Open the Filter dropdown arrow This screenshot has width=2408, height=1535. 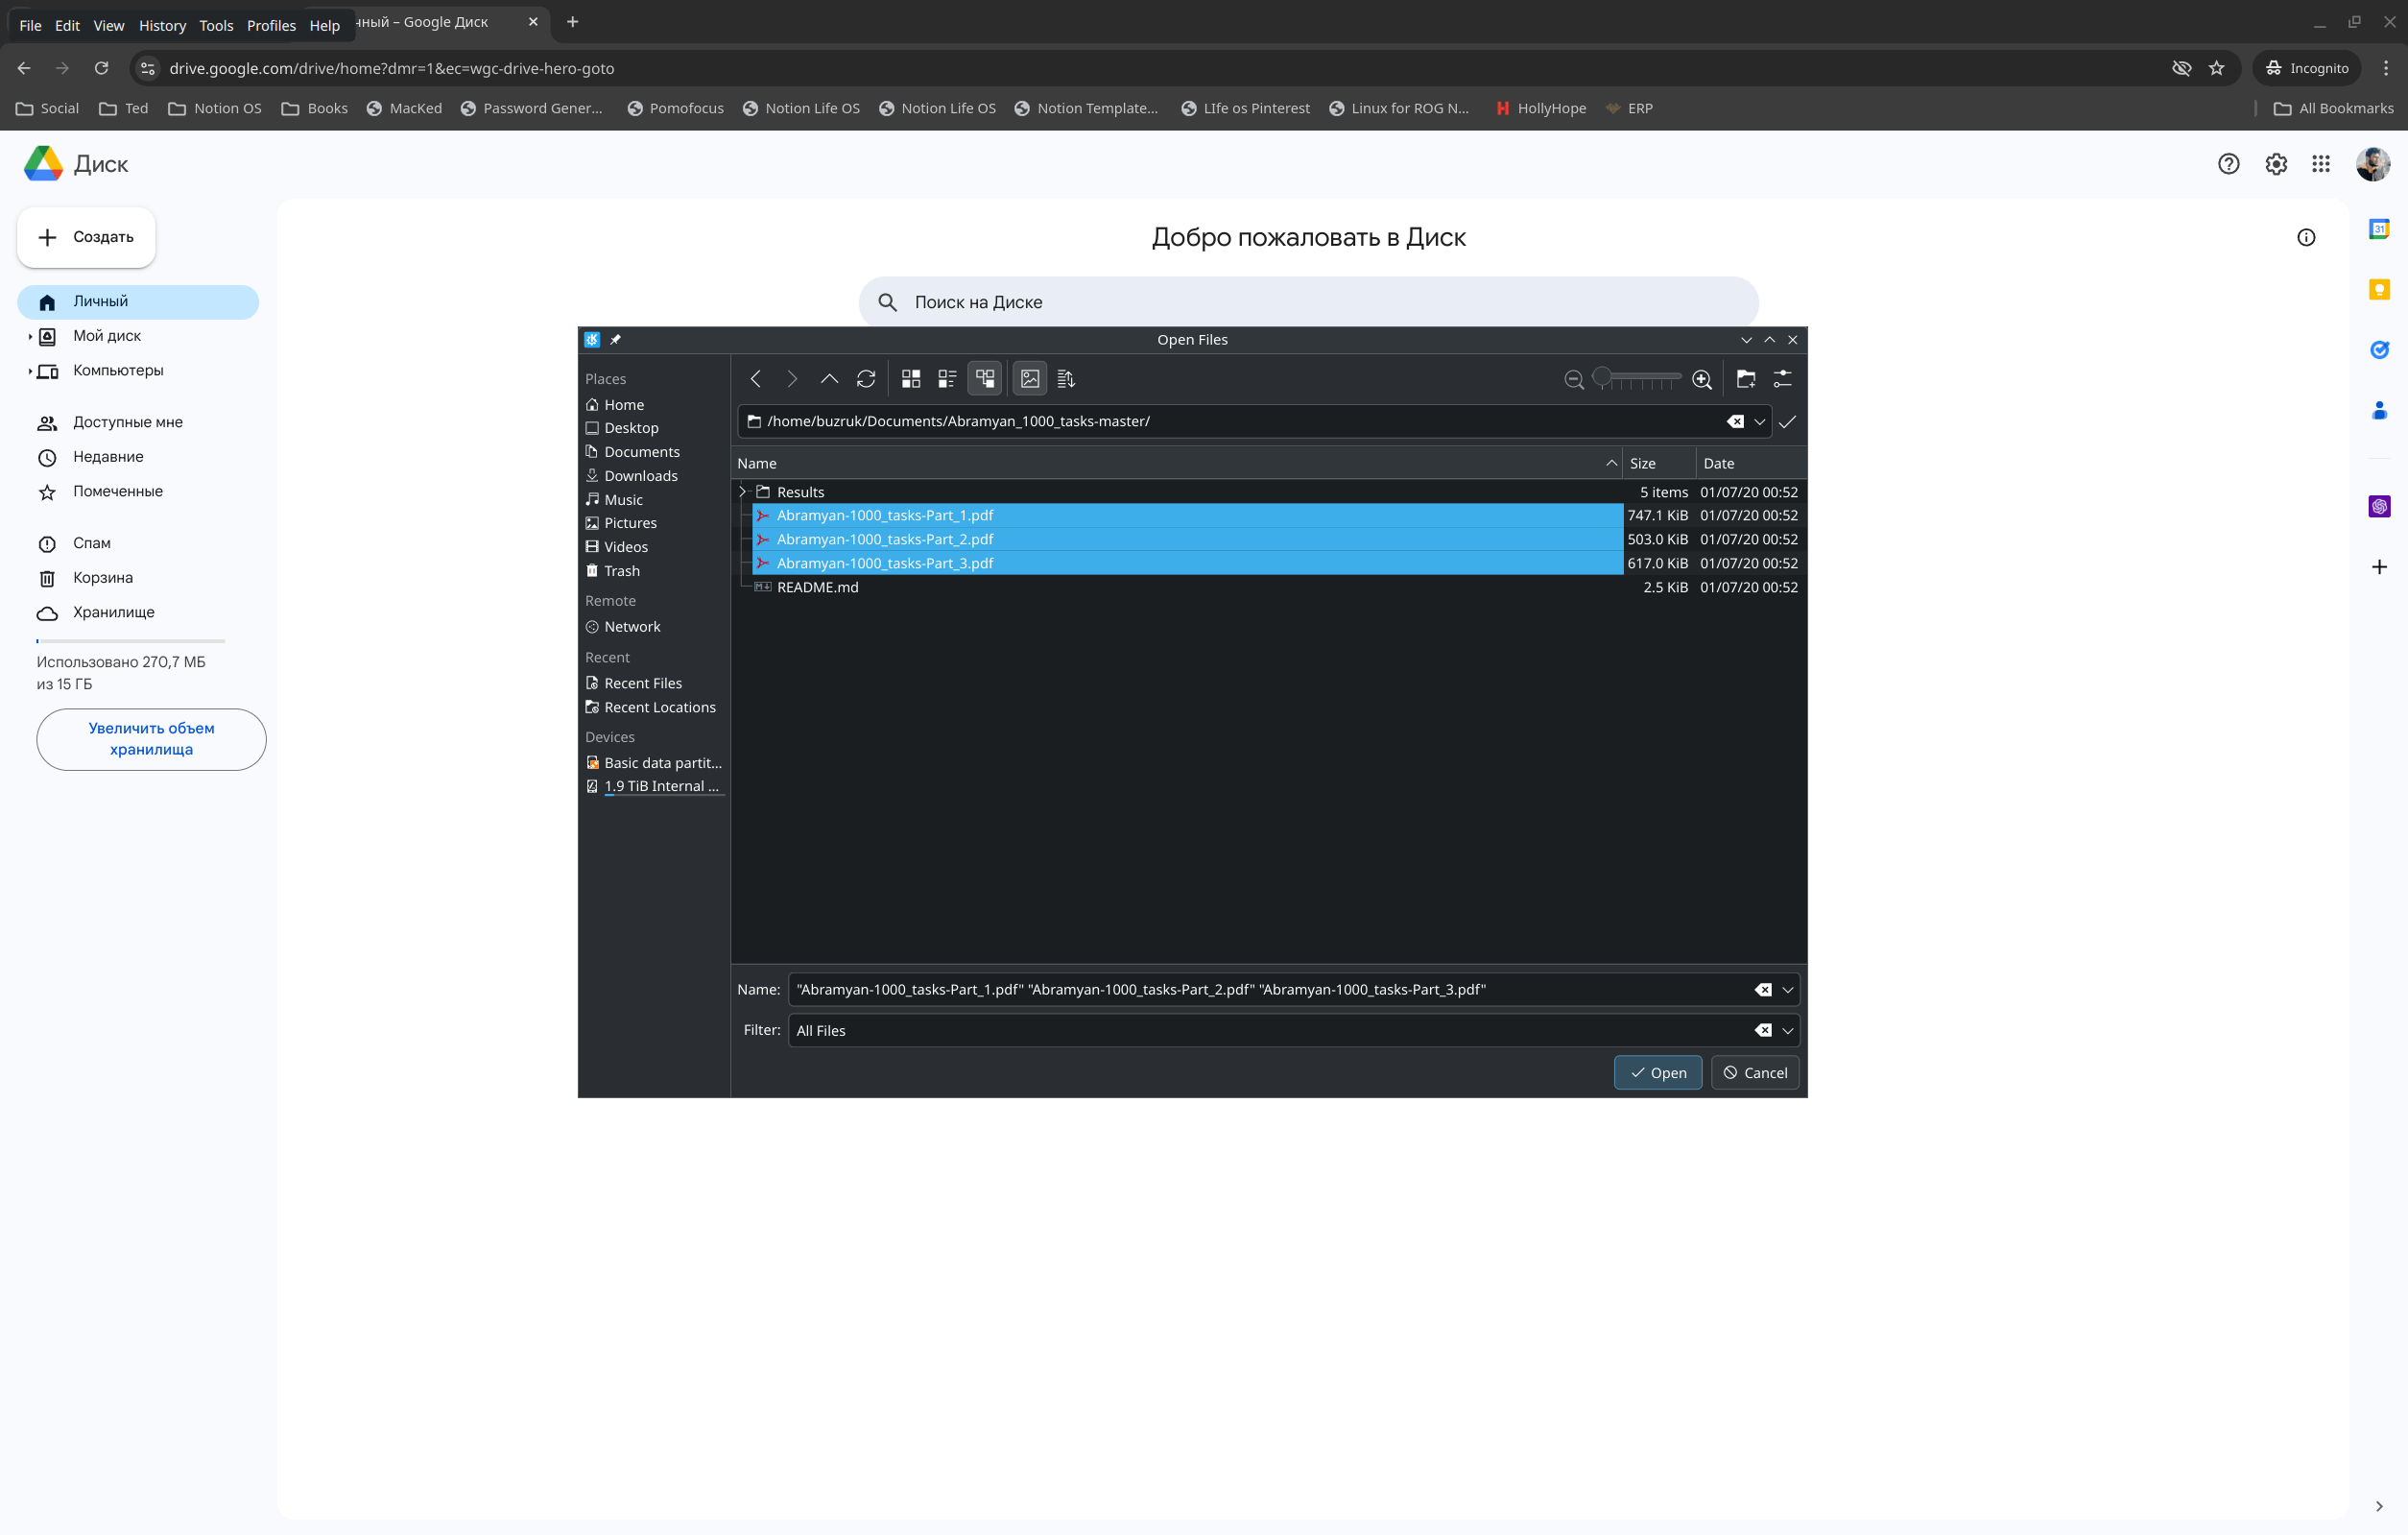(x=1788, y=1031)
